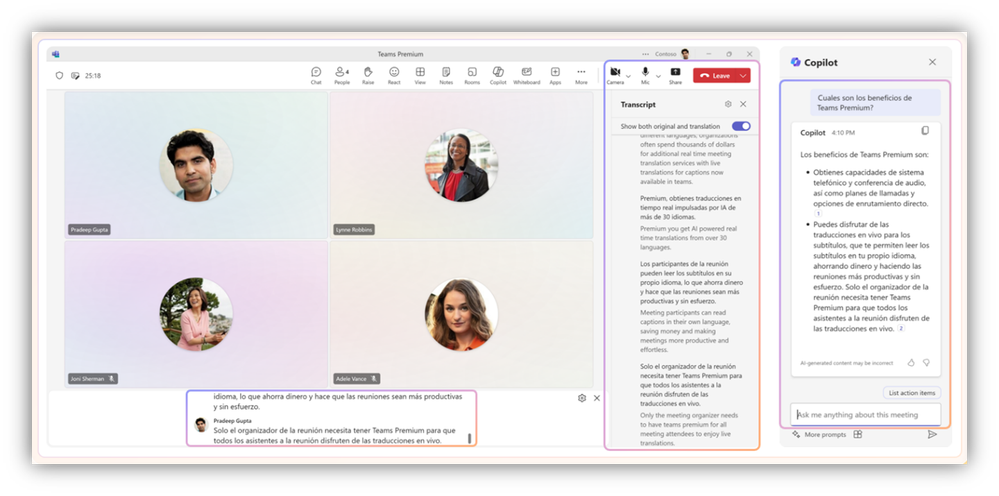Image resolution: width=999 pixels, height=496 pixels.
Task: Click the captions scrollbar handle
Action: (470, 439)
